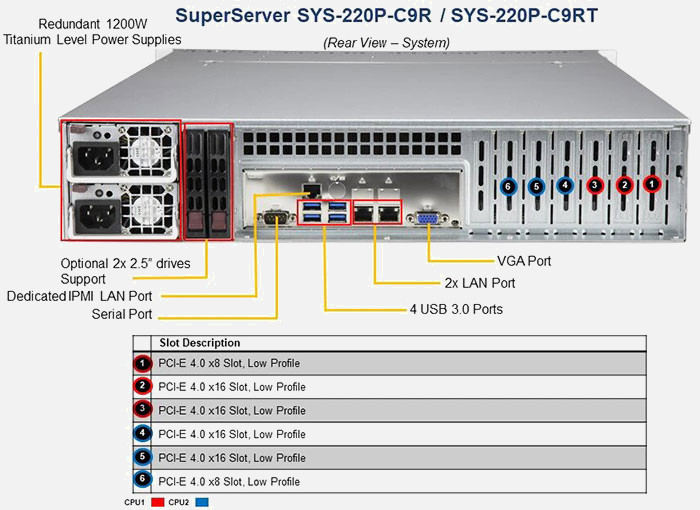This screenshot has width=700, height=510.
Task: Click the lower power supply AC socket
Action: [98, 217]
